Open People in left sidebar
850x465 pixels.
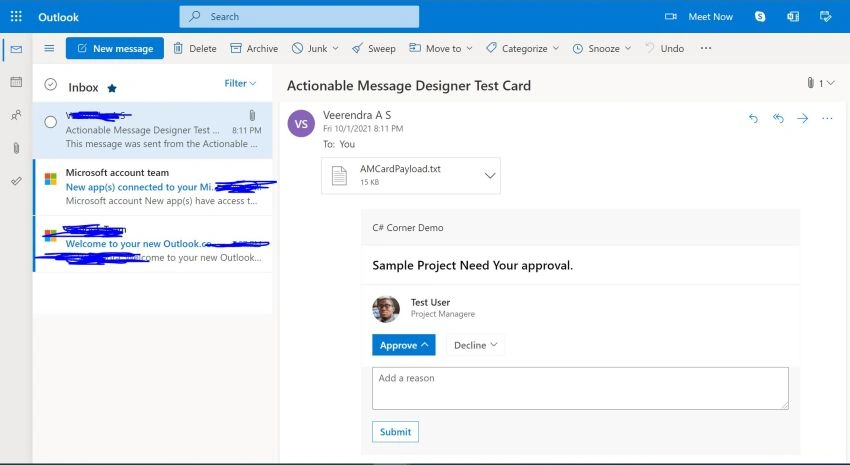(16, 115)
